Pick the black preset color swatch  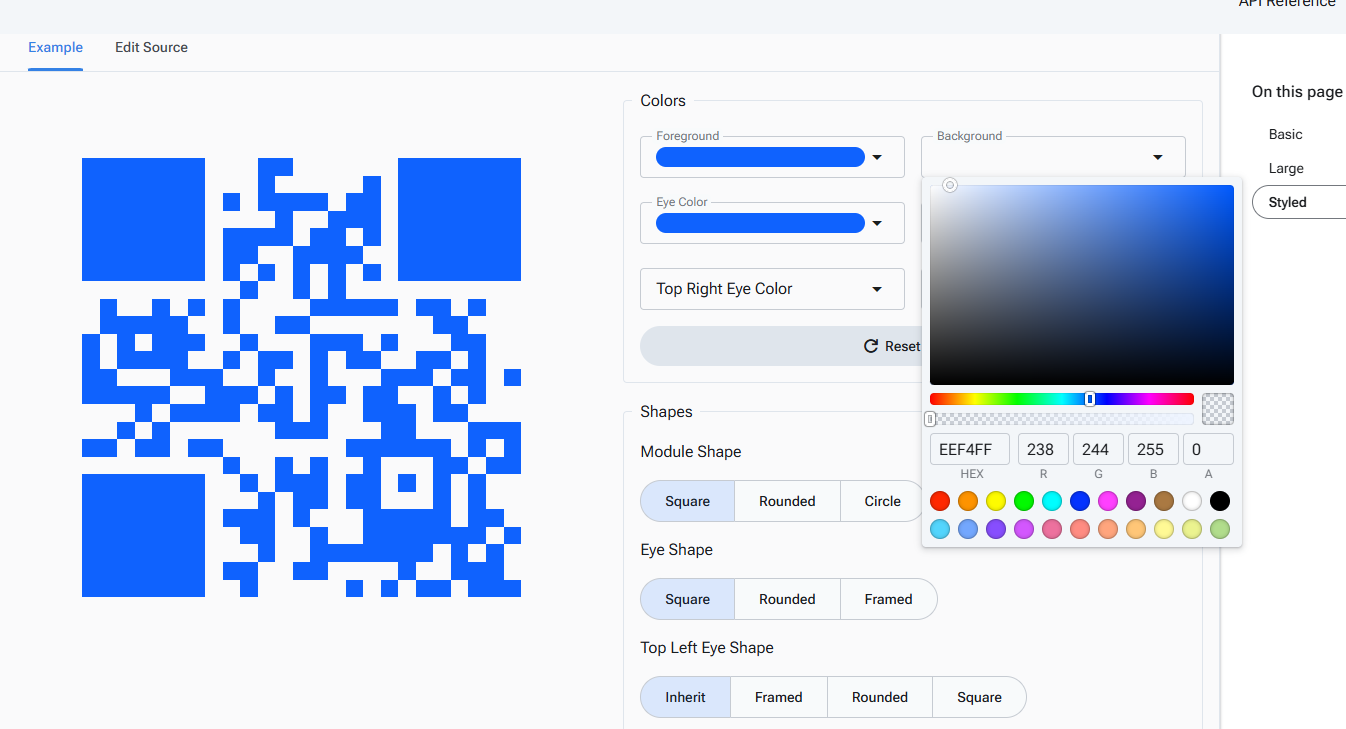(x=1220, y=501)
